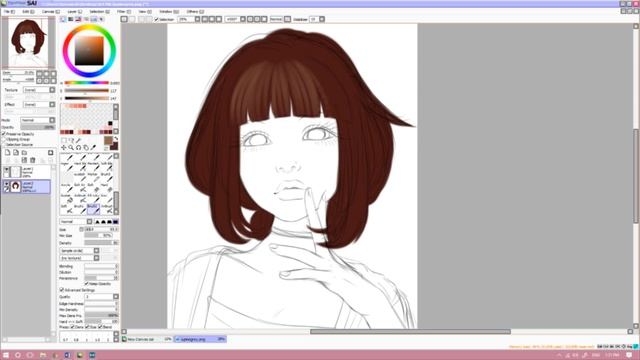640x360 pixels.
Task: Switch to the New Canvas document tab
Action: click(147, 339)
